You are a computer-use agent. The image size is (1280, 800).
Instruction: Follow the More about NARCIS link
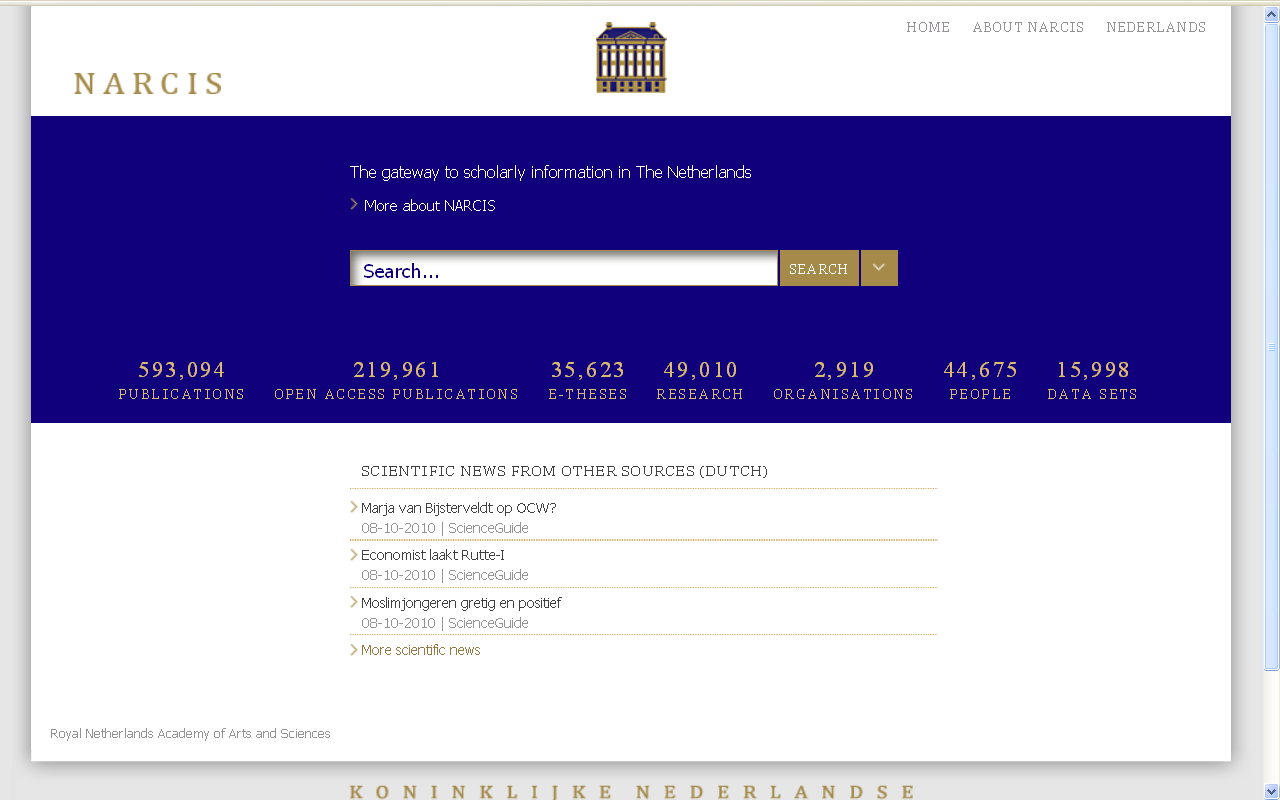pos(429,205)
